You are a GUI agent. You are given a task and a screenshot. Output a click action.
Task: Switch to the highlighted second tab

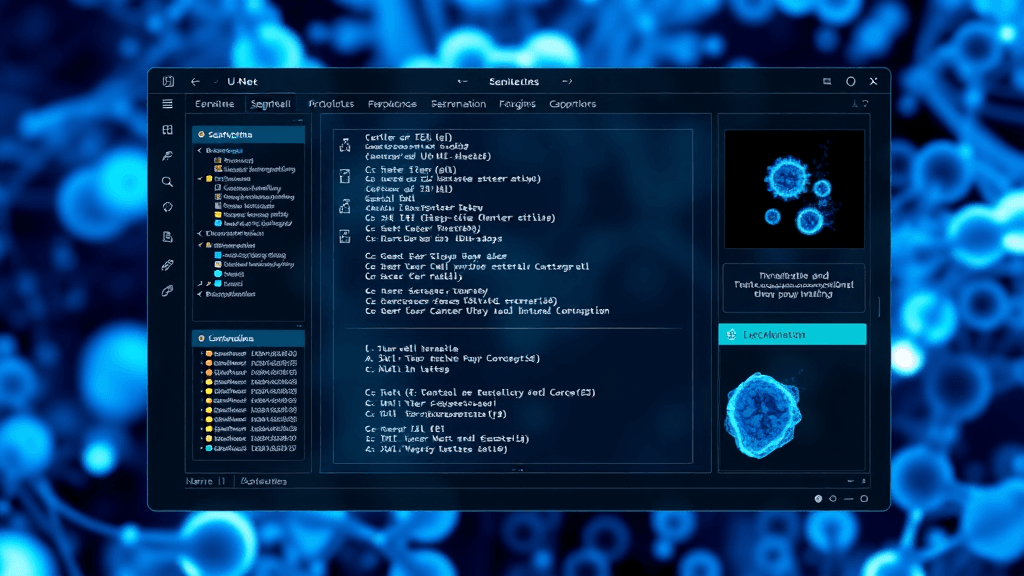coord(270,104)
